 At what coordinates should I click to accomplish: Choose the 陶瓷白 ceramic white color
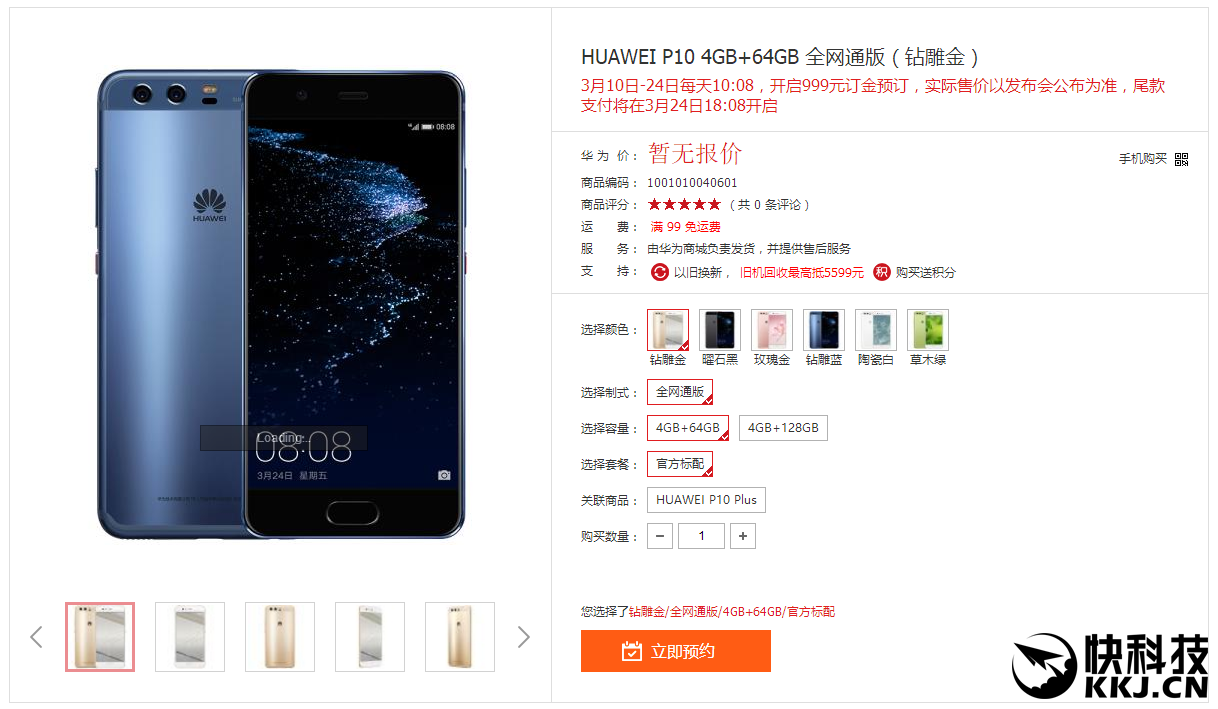(x=876, y=330)
